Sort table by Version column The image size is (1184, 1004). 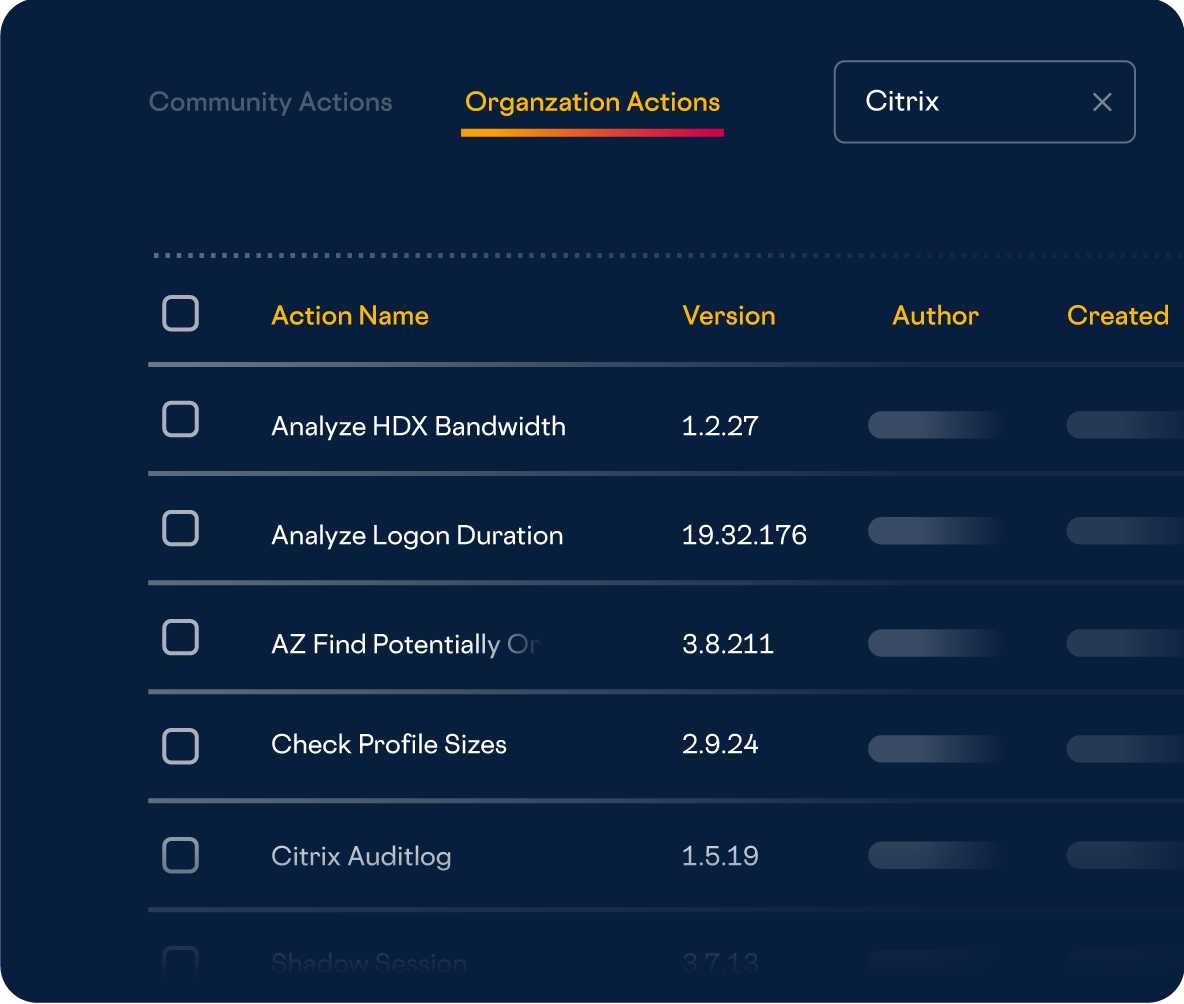point(728,316)
